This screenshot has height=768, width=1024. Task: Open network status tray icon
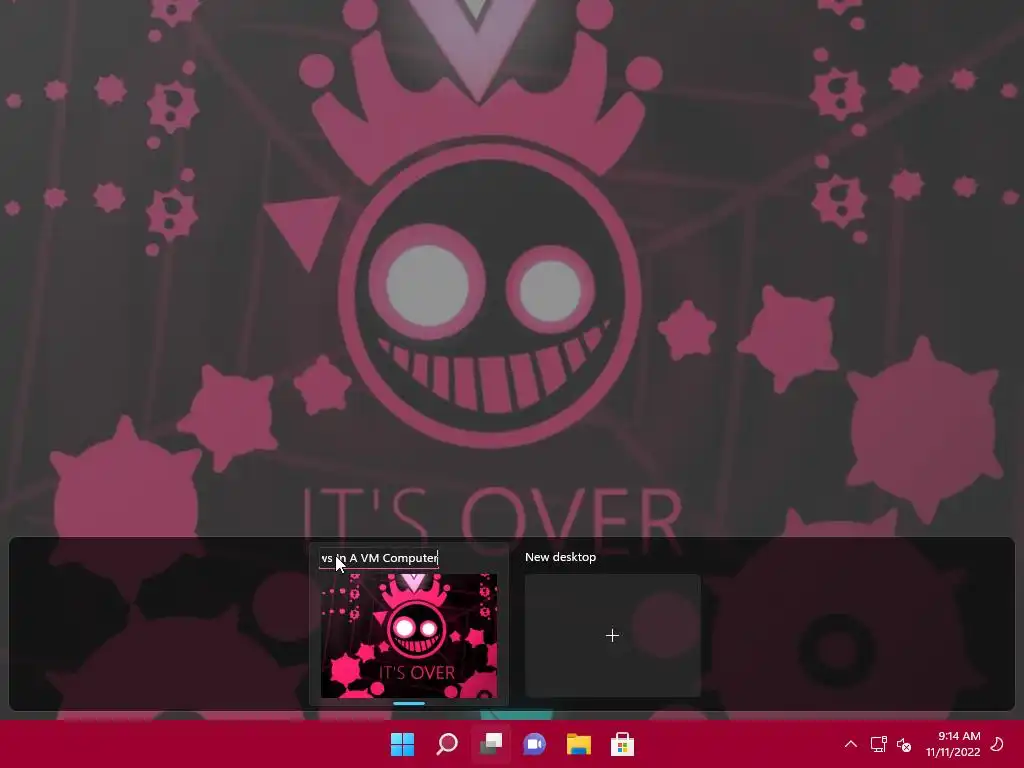(878, 744)
